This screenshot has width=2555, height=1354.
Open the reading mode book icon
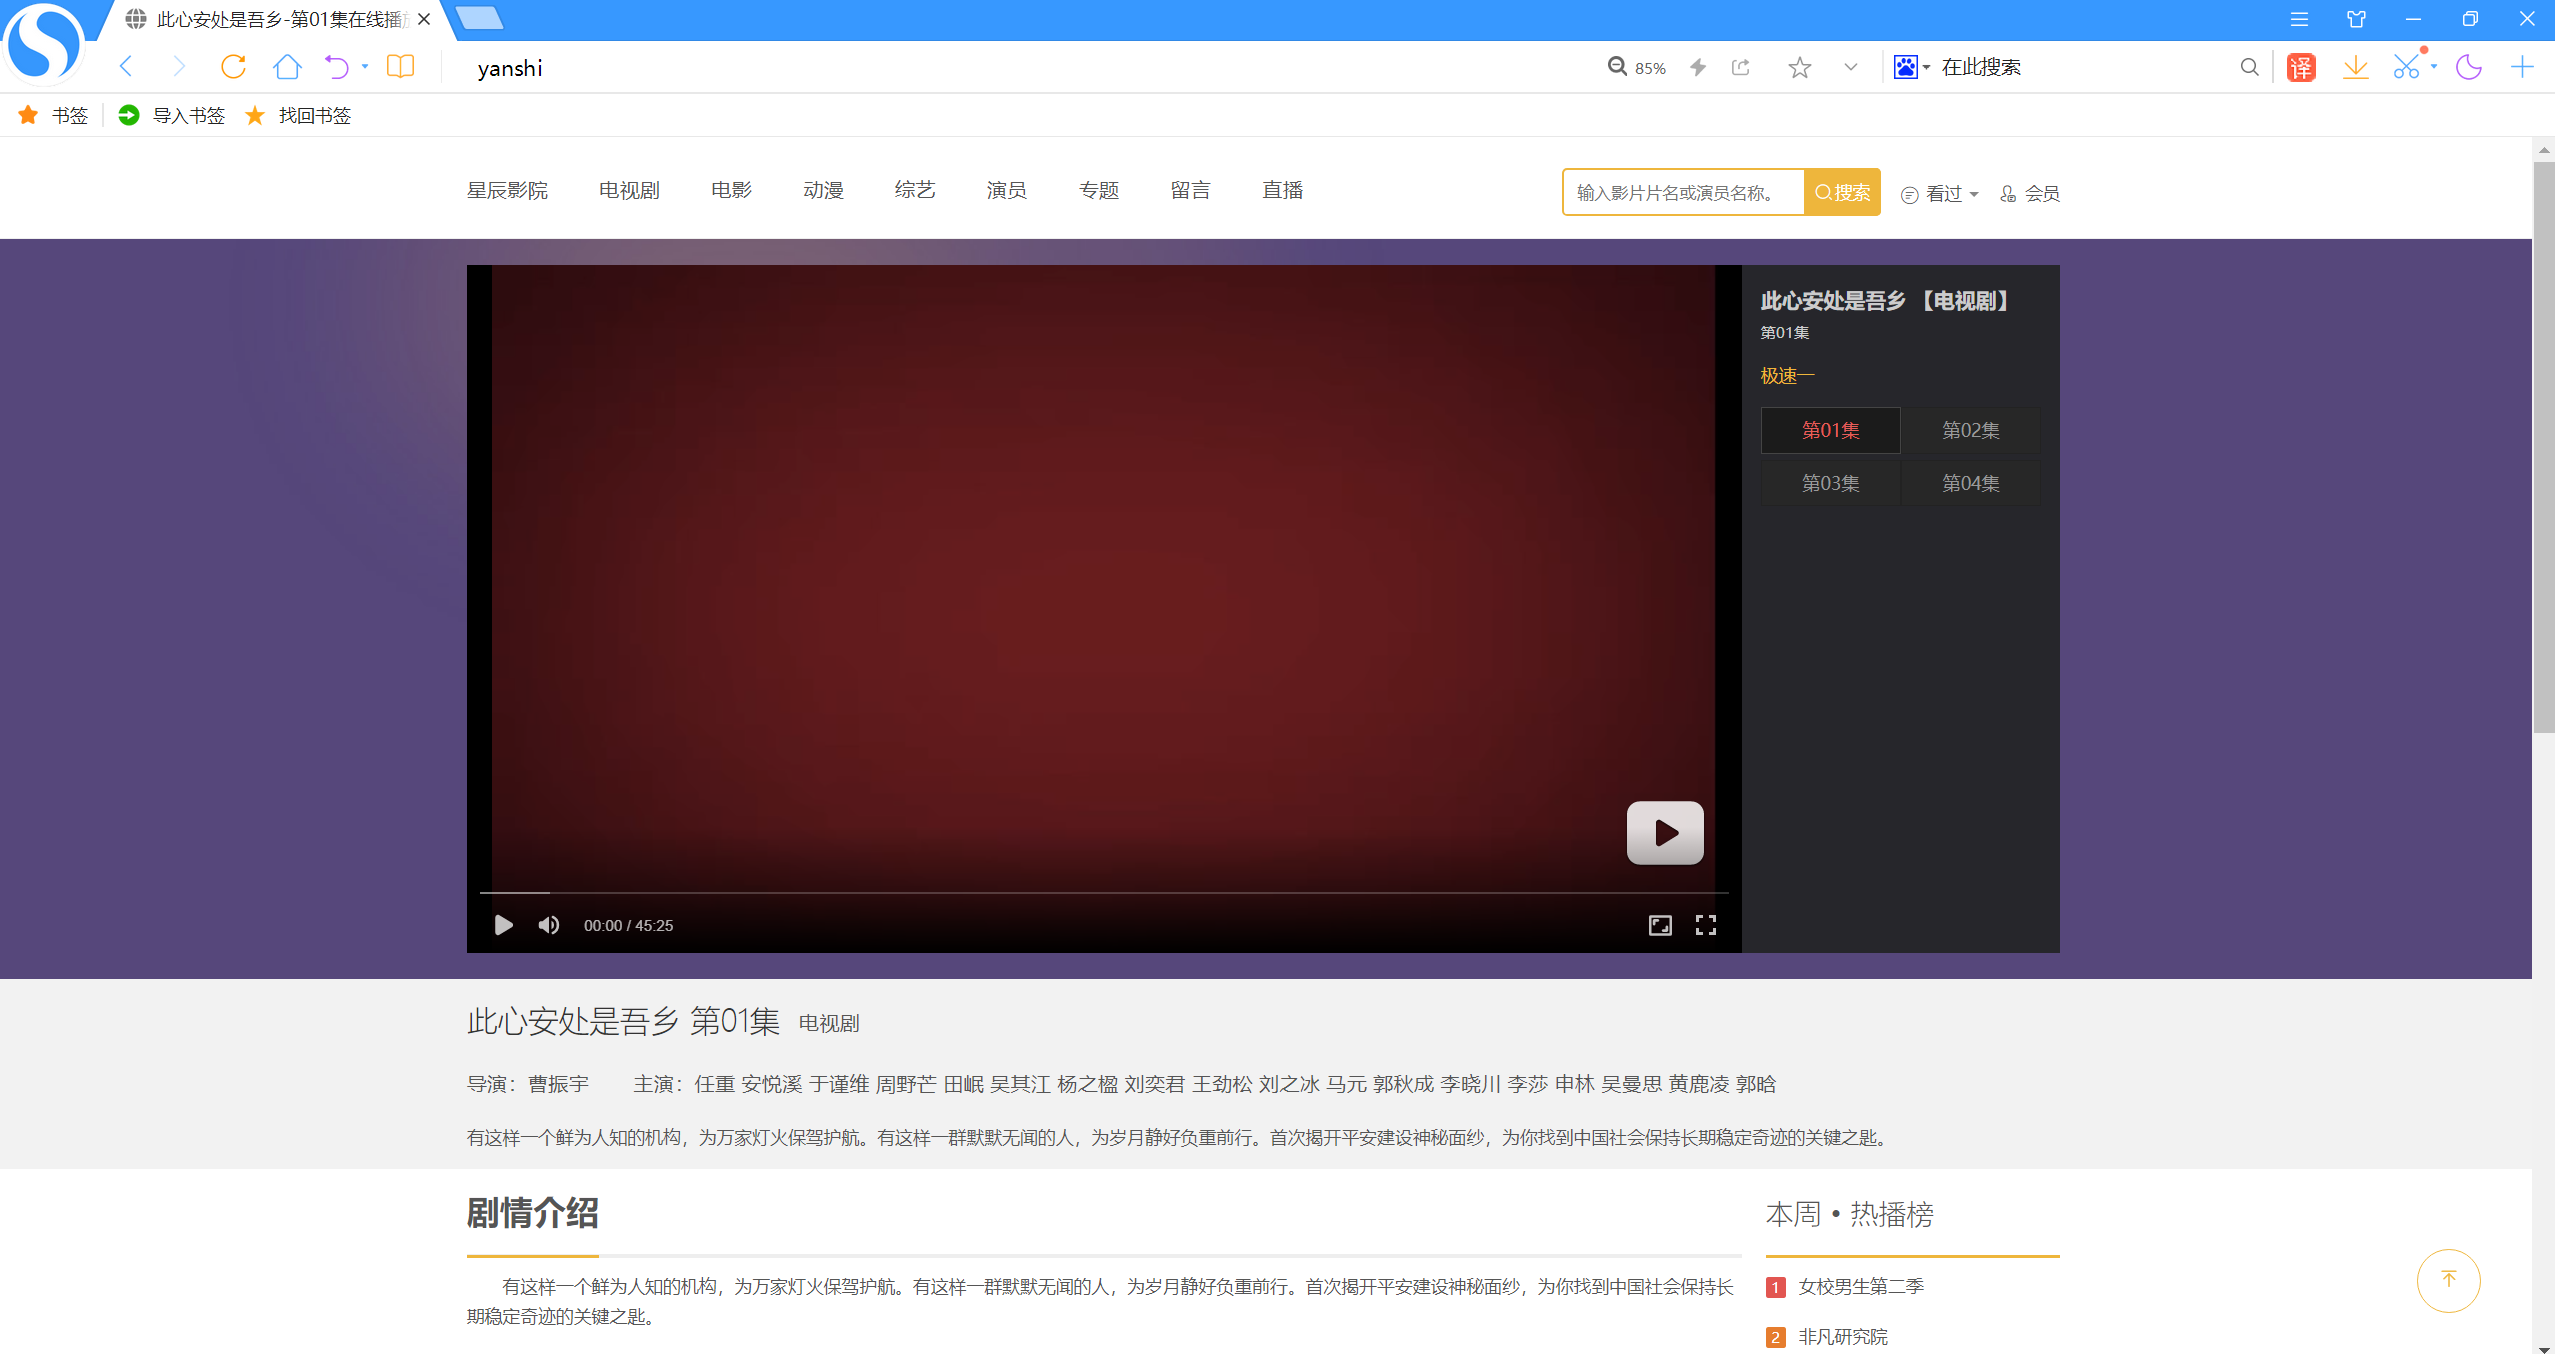click(x=400, y=67)
